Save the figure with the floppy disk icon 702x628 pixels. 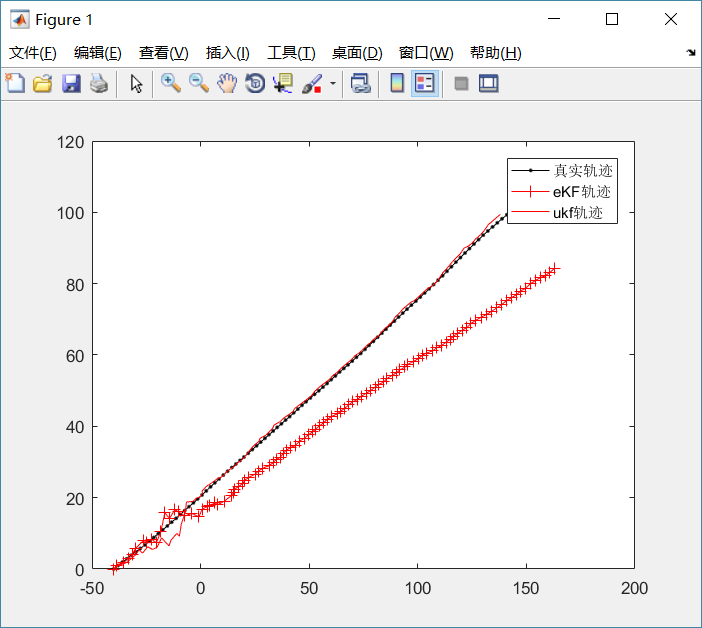tap(71, 84)
